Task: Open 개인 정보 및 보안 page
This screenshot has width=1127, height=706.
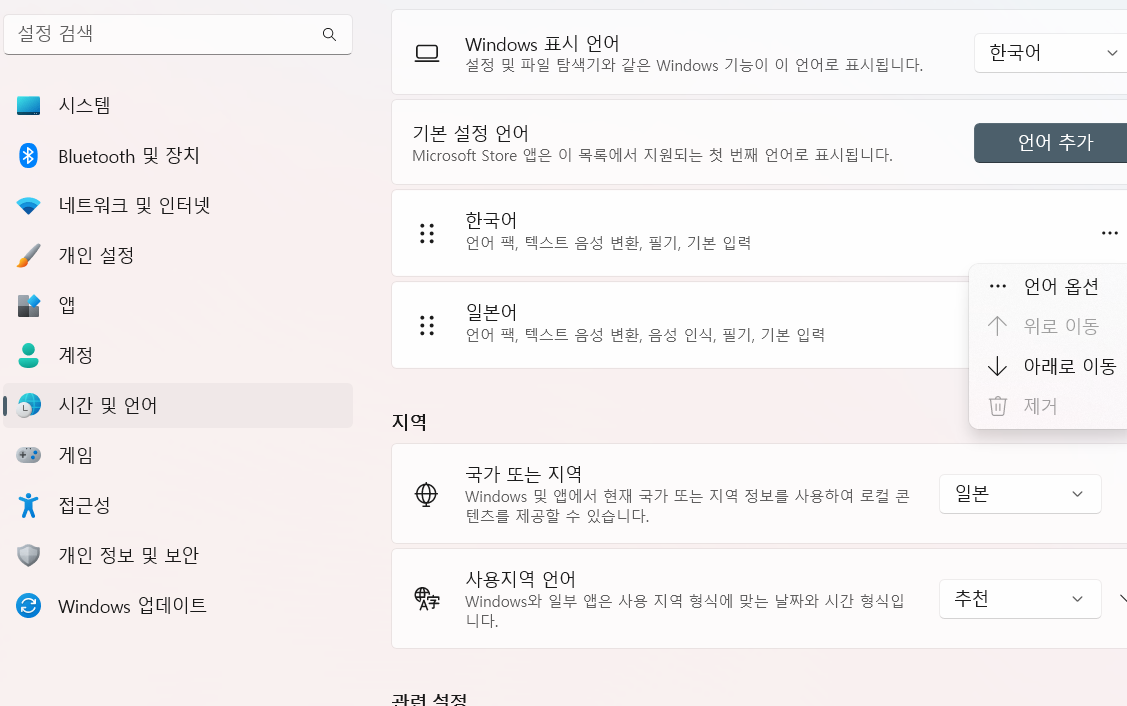Action: pyautogui.click(x=128, y=555)
